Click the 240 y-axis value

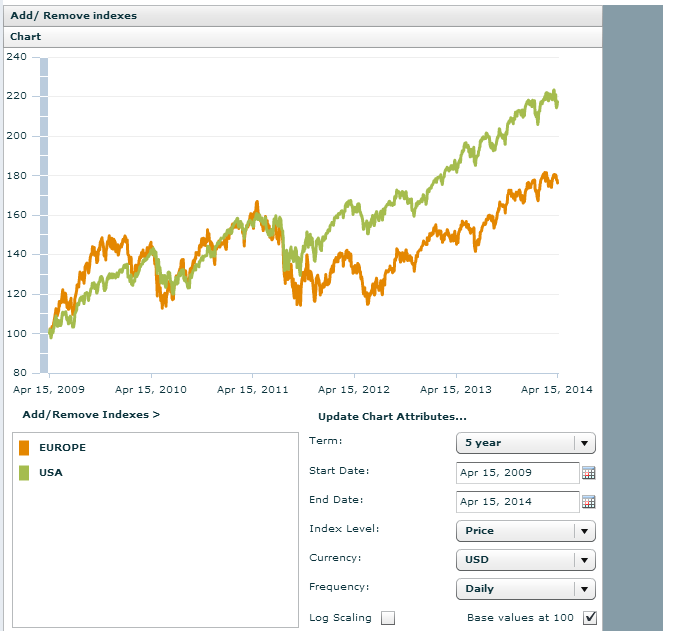17,57
